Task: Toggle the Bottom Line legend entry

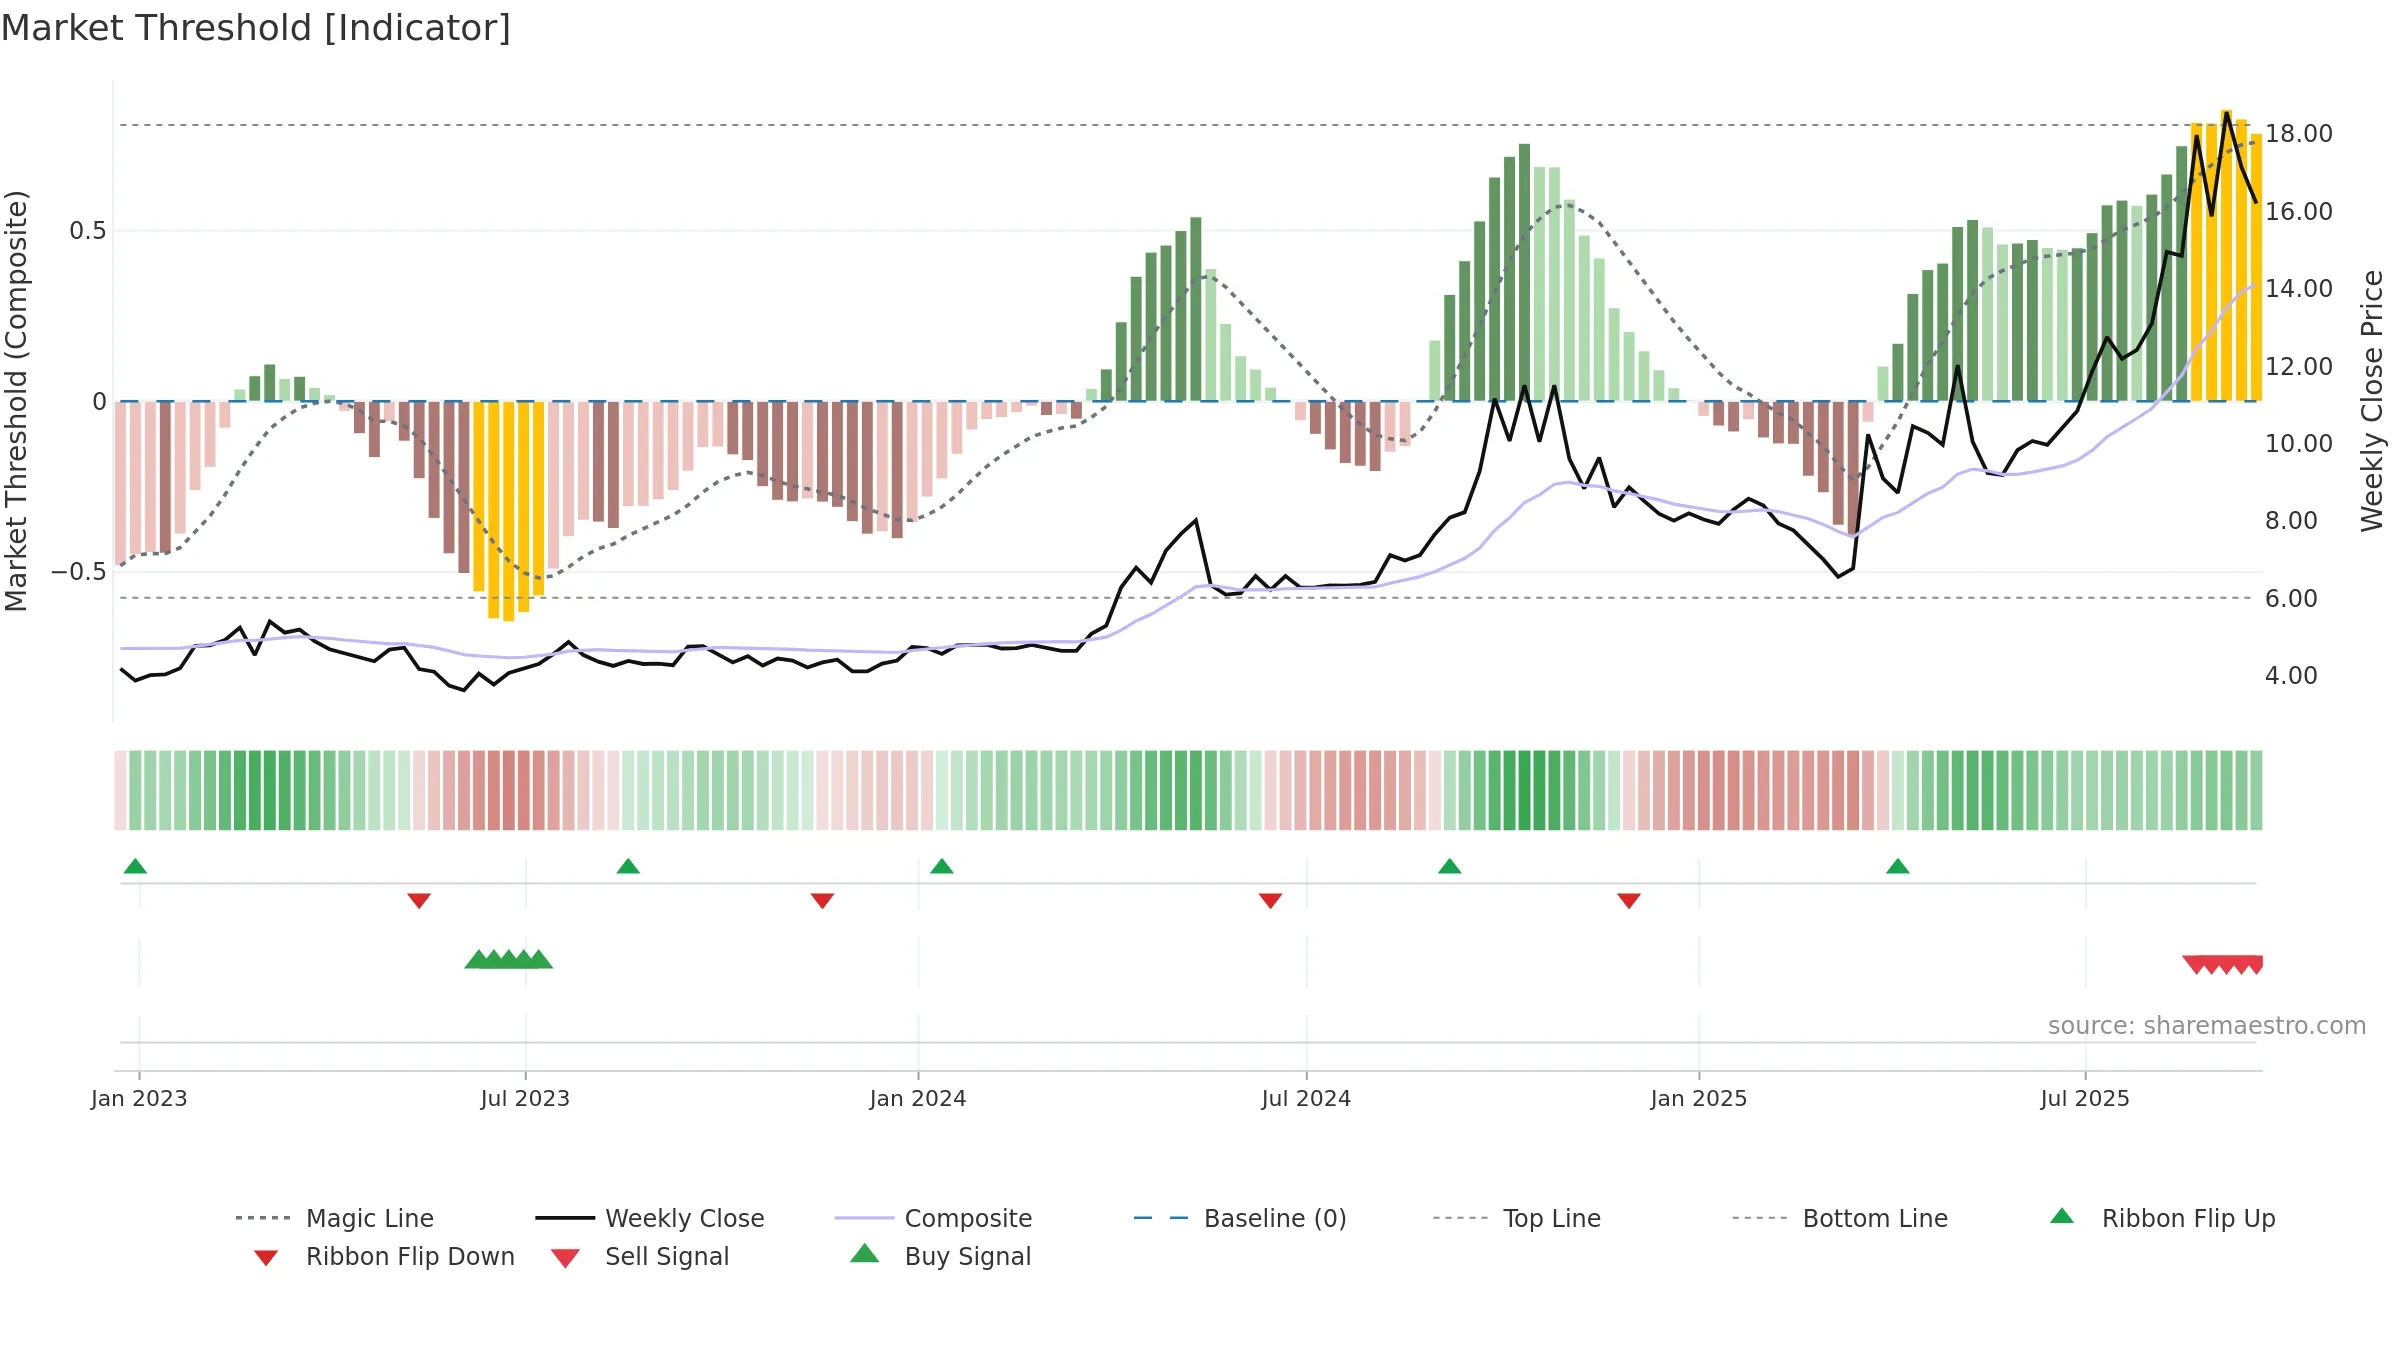Action: tap(1840, 1218)
